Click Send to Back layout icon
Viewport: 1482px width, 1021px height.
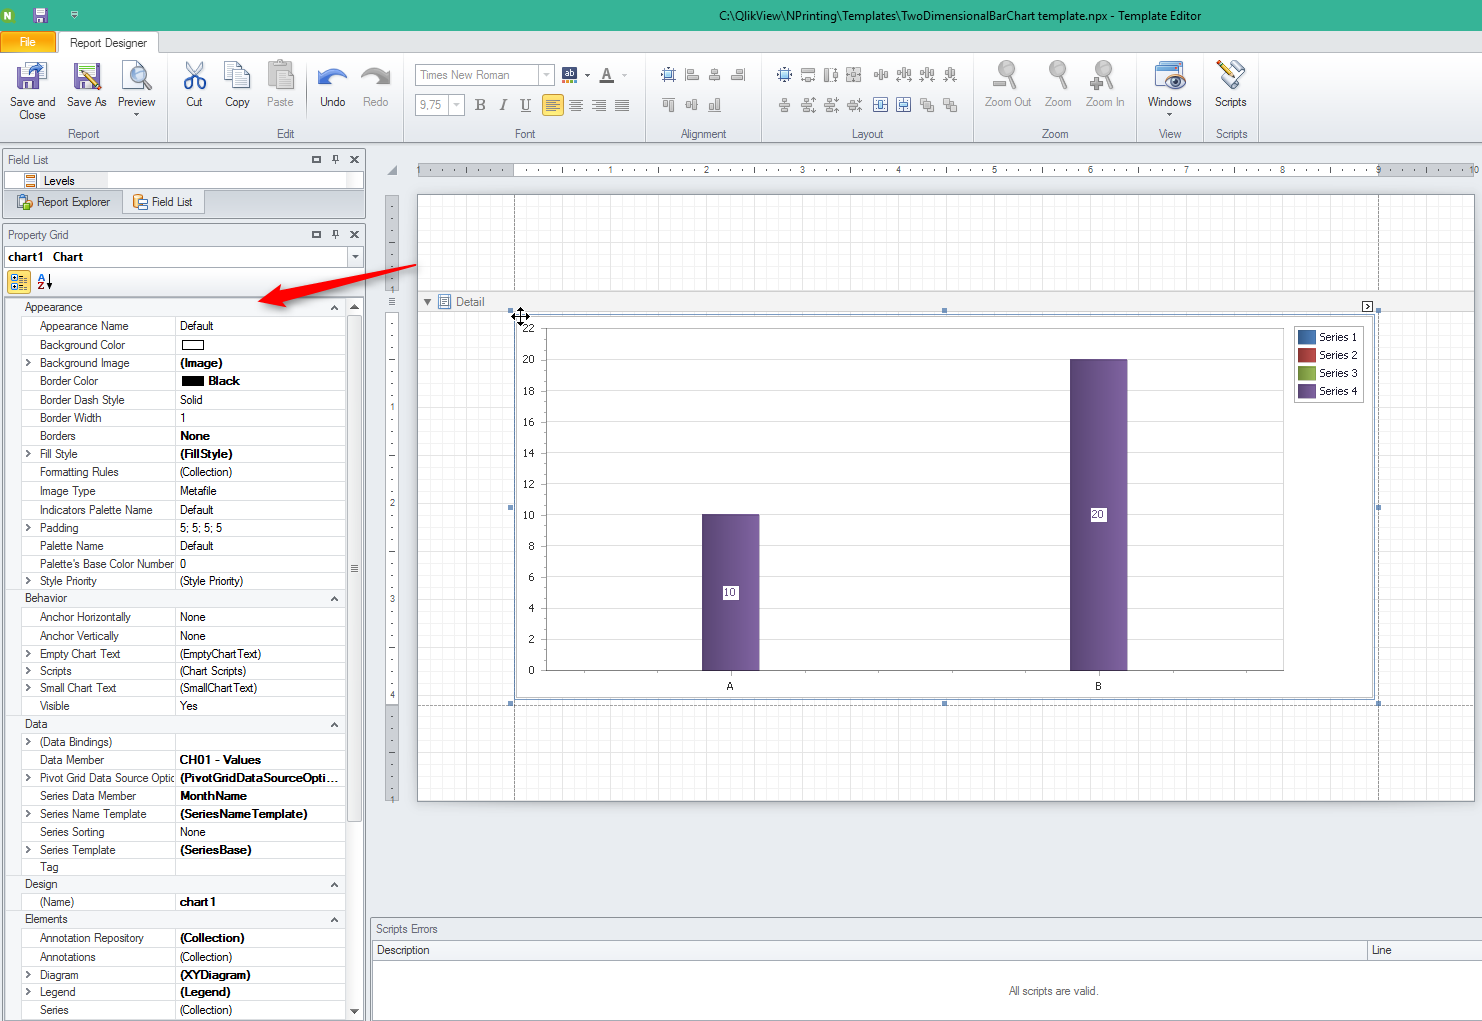950,105
